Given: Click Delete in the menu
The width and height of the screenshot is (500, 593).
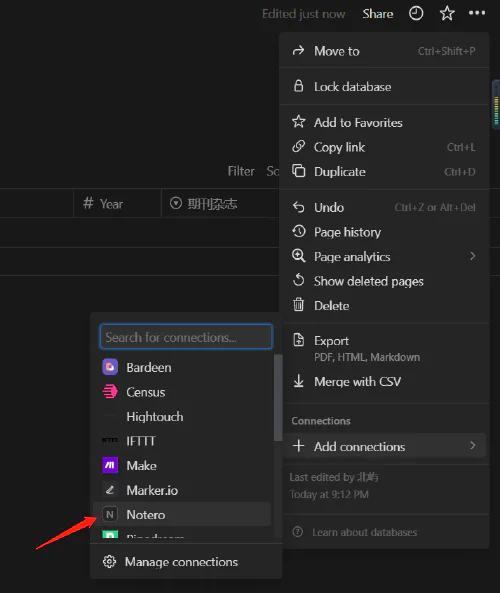Looking at the screenshot, I should click(384, 306).
